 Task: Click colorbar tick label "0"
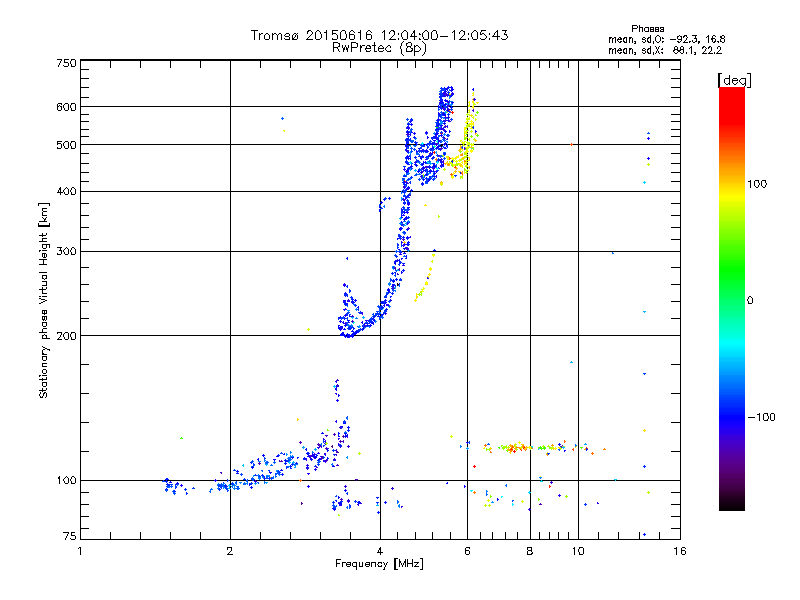click(750, 301)
